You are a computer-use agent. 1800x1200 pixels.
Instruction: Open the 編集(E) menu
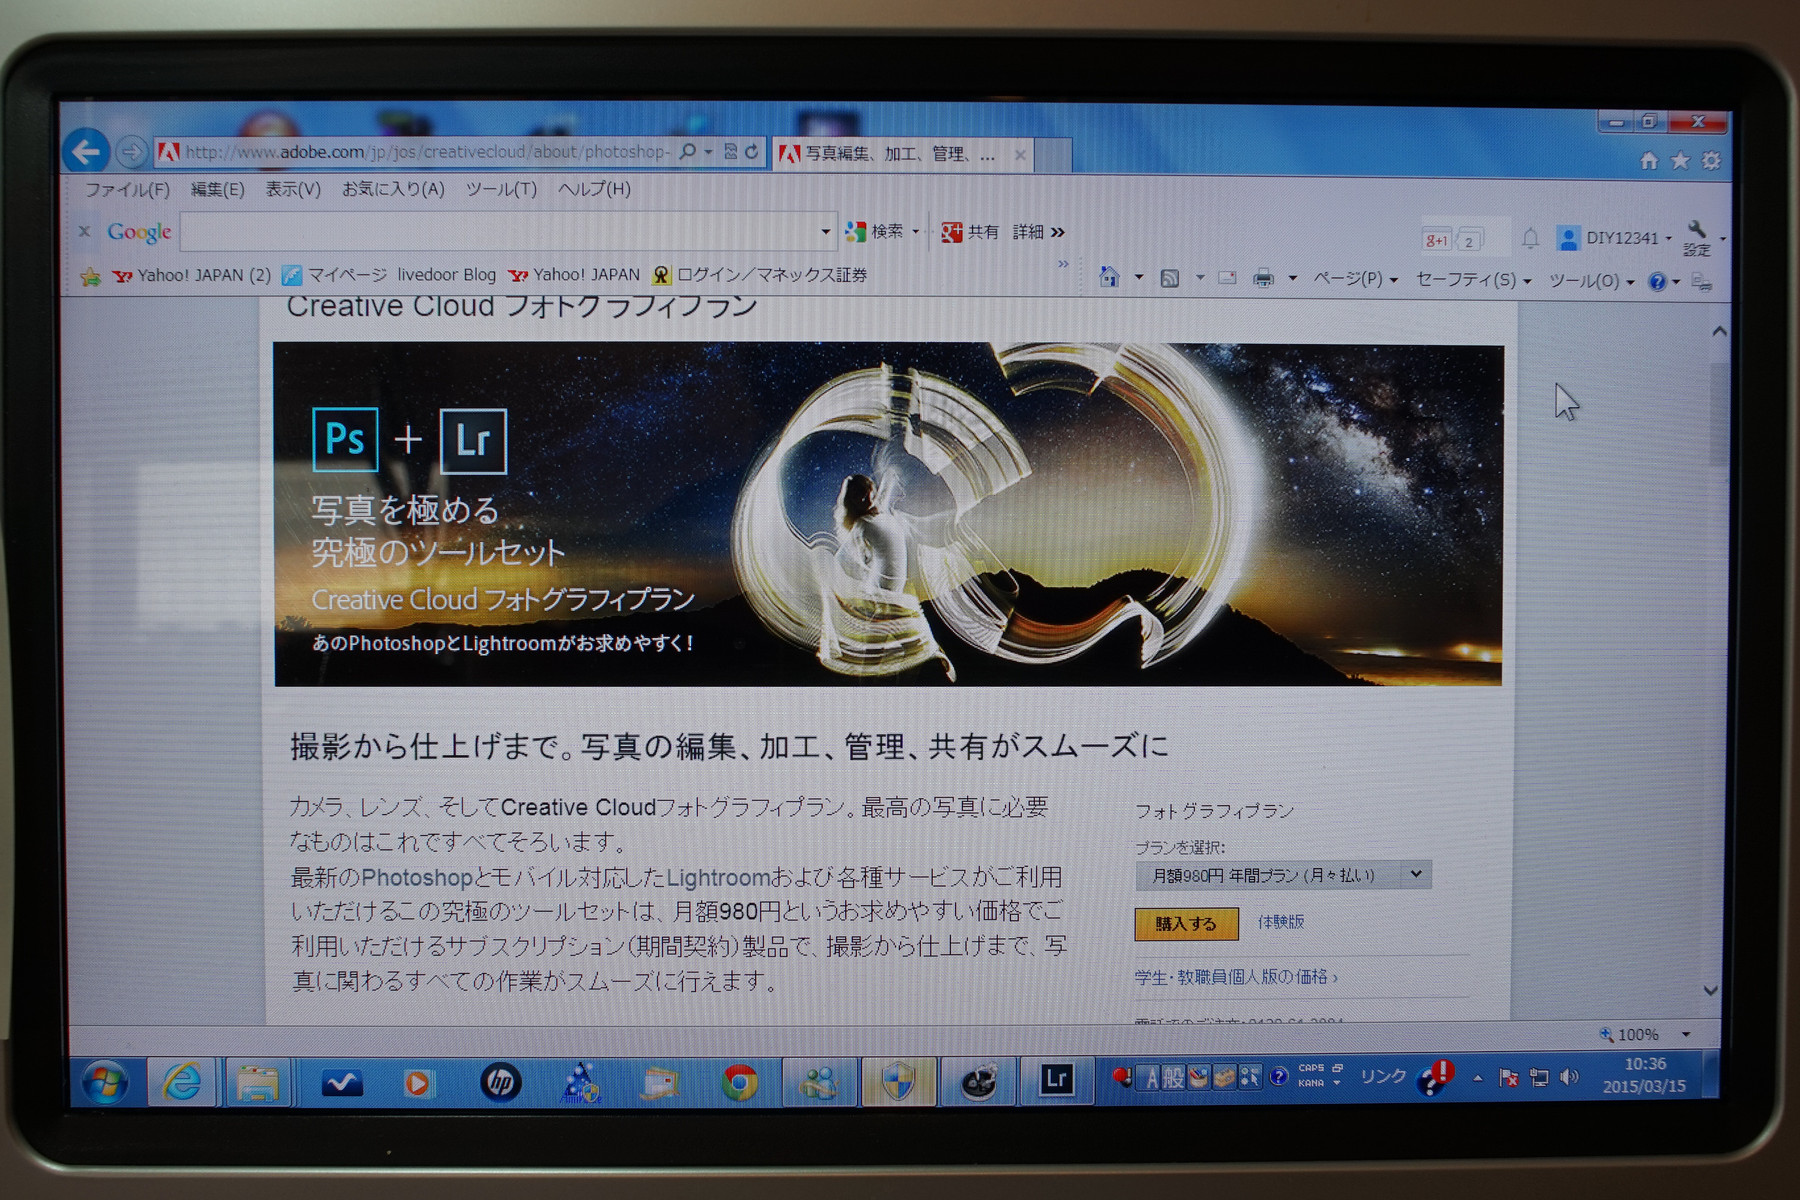tap(217, 189)
